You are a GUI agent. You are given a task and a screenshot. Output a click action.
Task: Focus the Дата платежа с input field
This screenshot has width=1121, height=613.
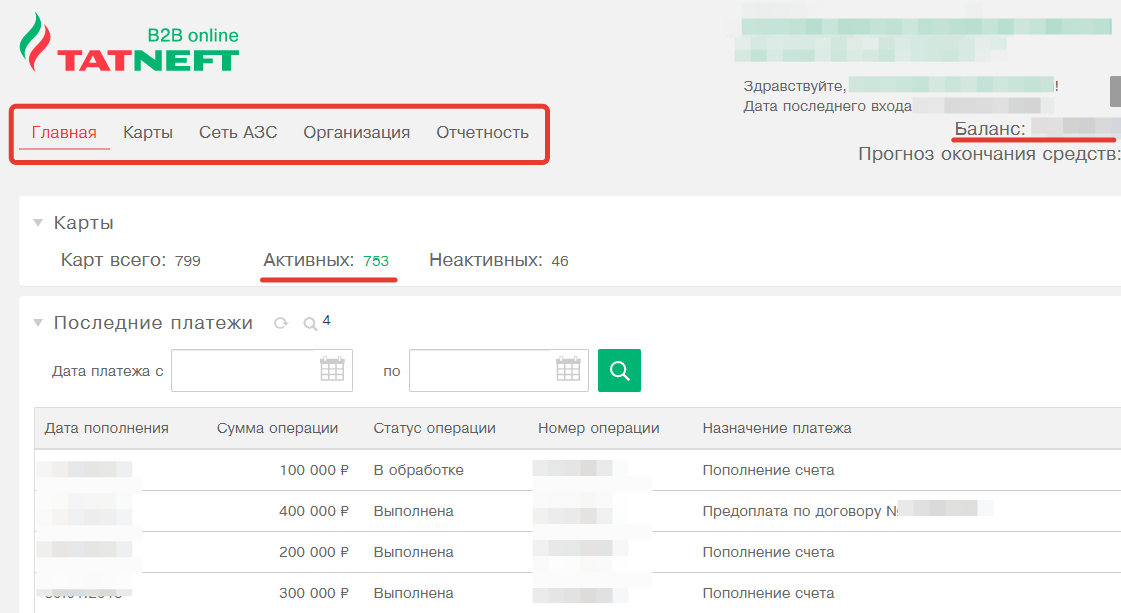coord(262,371)
